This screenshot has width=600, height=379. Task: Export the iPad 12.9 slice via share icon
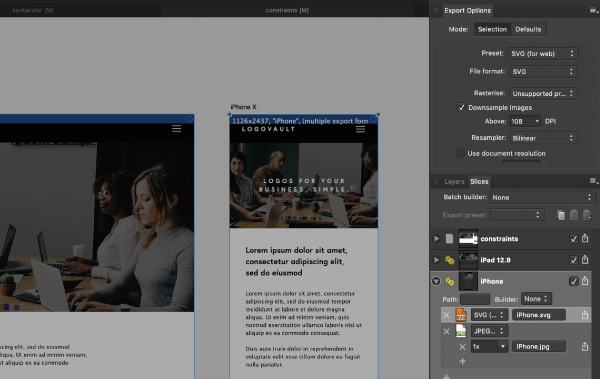coord(585,260)
